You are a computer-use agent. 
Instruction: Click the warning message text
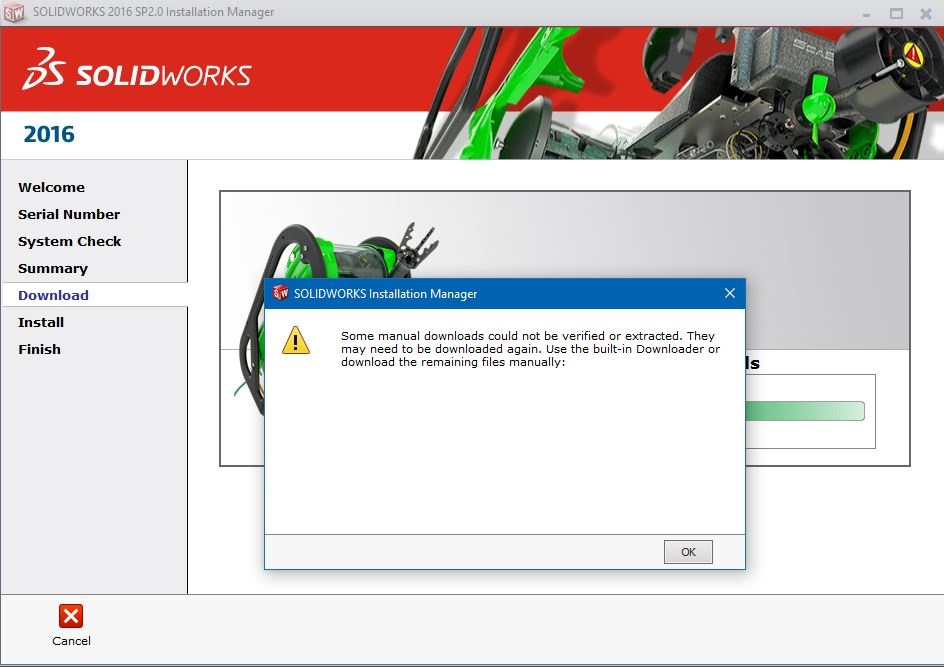(x=530, y=349)
